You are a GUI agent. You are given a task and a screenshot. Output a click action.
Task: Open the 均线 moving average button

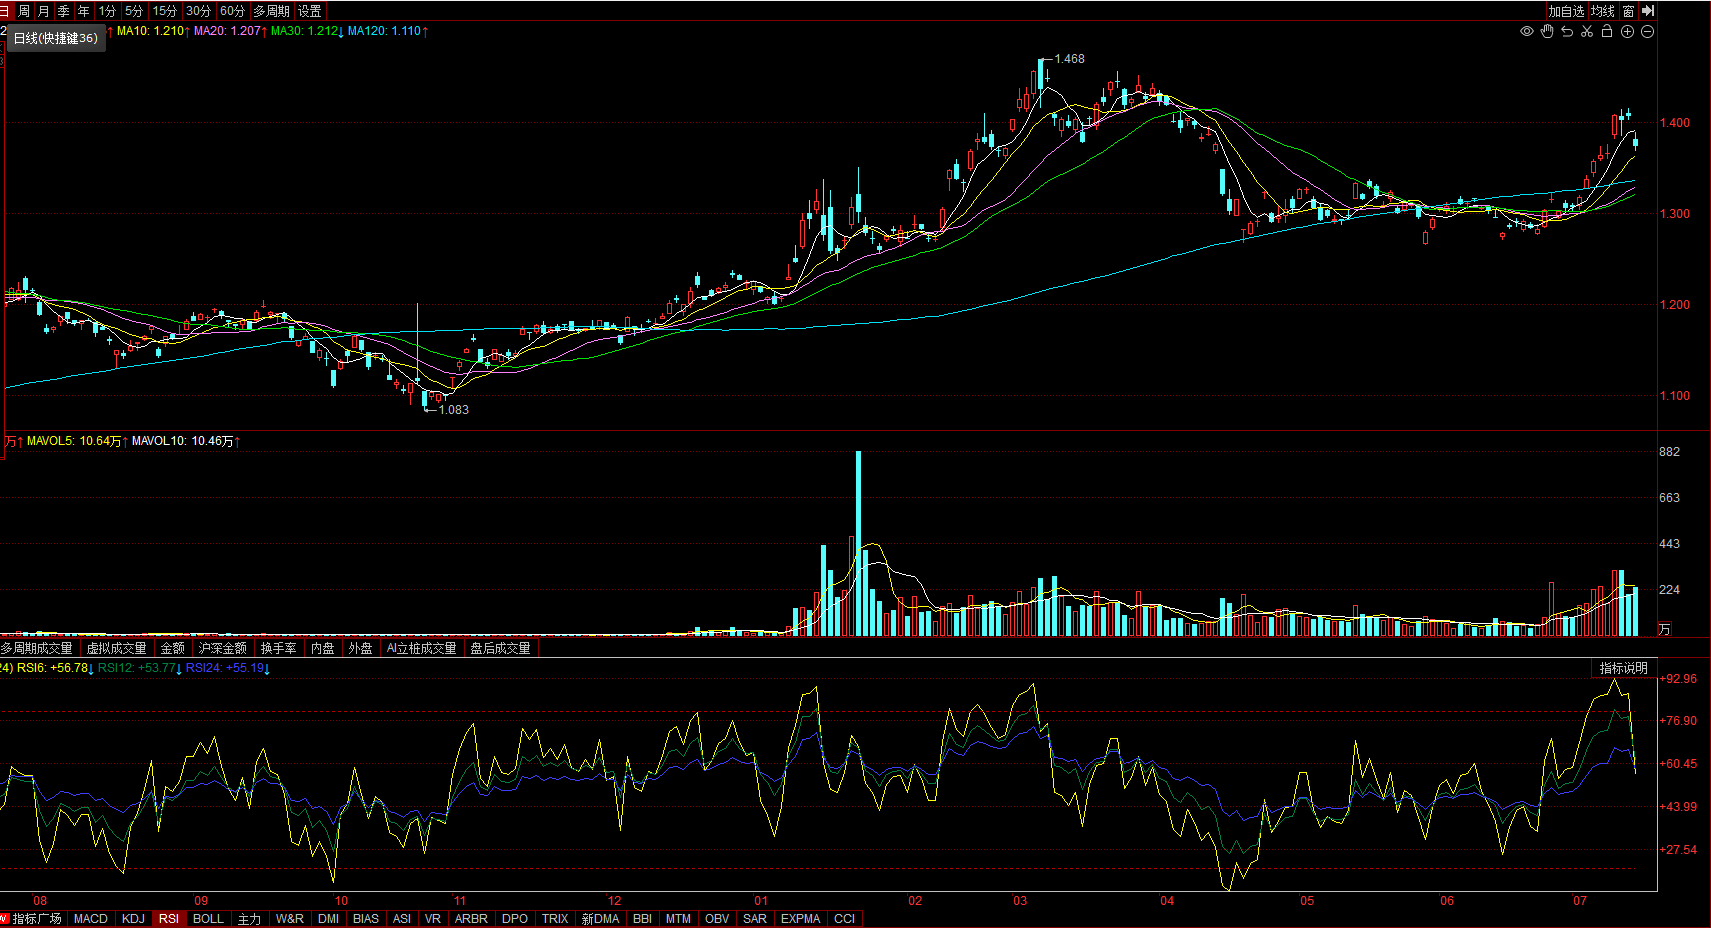1603,11
